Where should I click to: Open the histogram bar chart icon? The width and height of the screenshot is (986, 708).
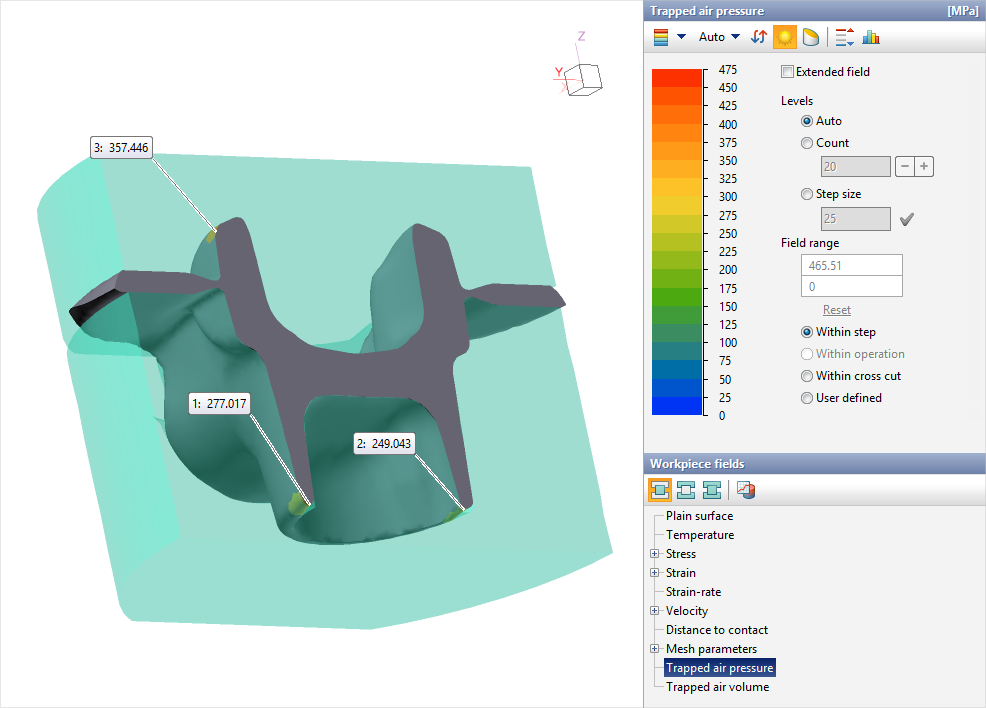[x=871, y=37]
